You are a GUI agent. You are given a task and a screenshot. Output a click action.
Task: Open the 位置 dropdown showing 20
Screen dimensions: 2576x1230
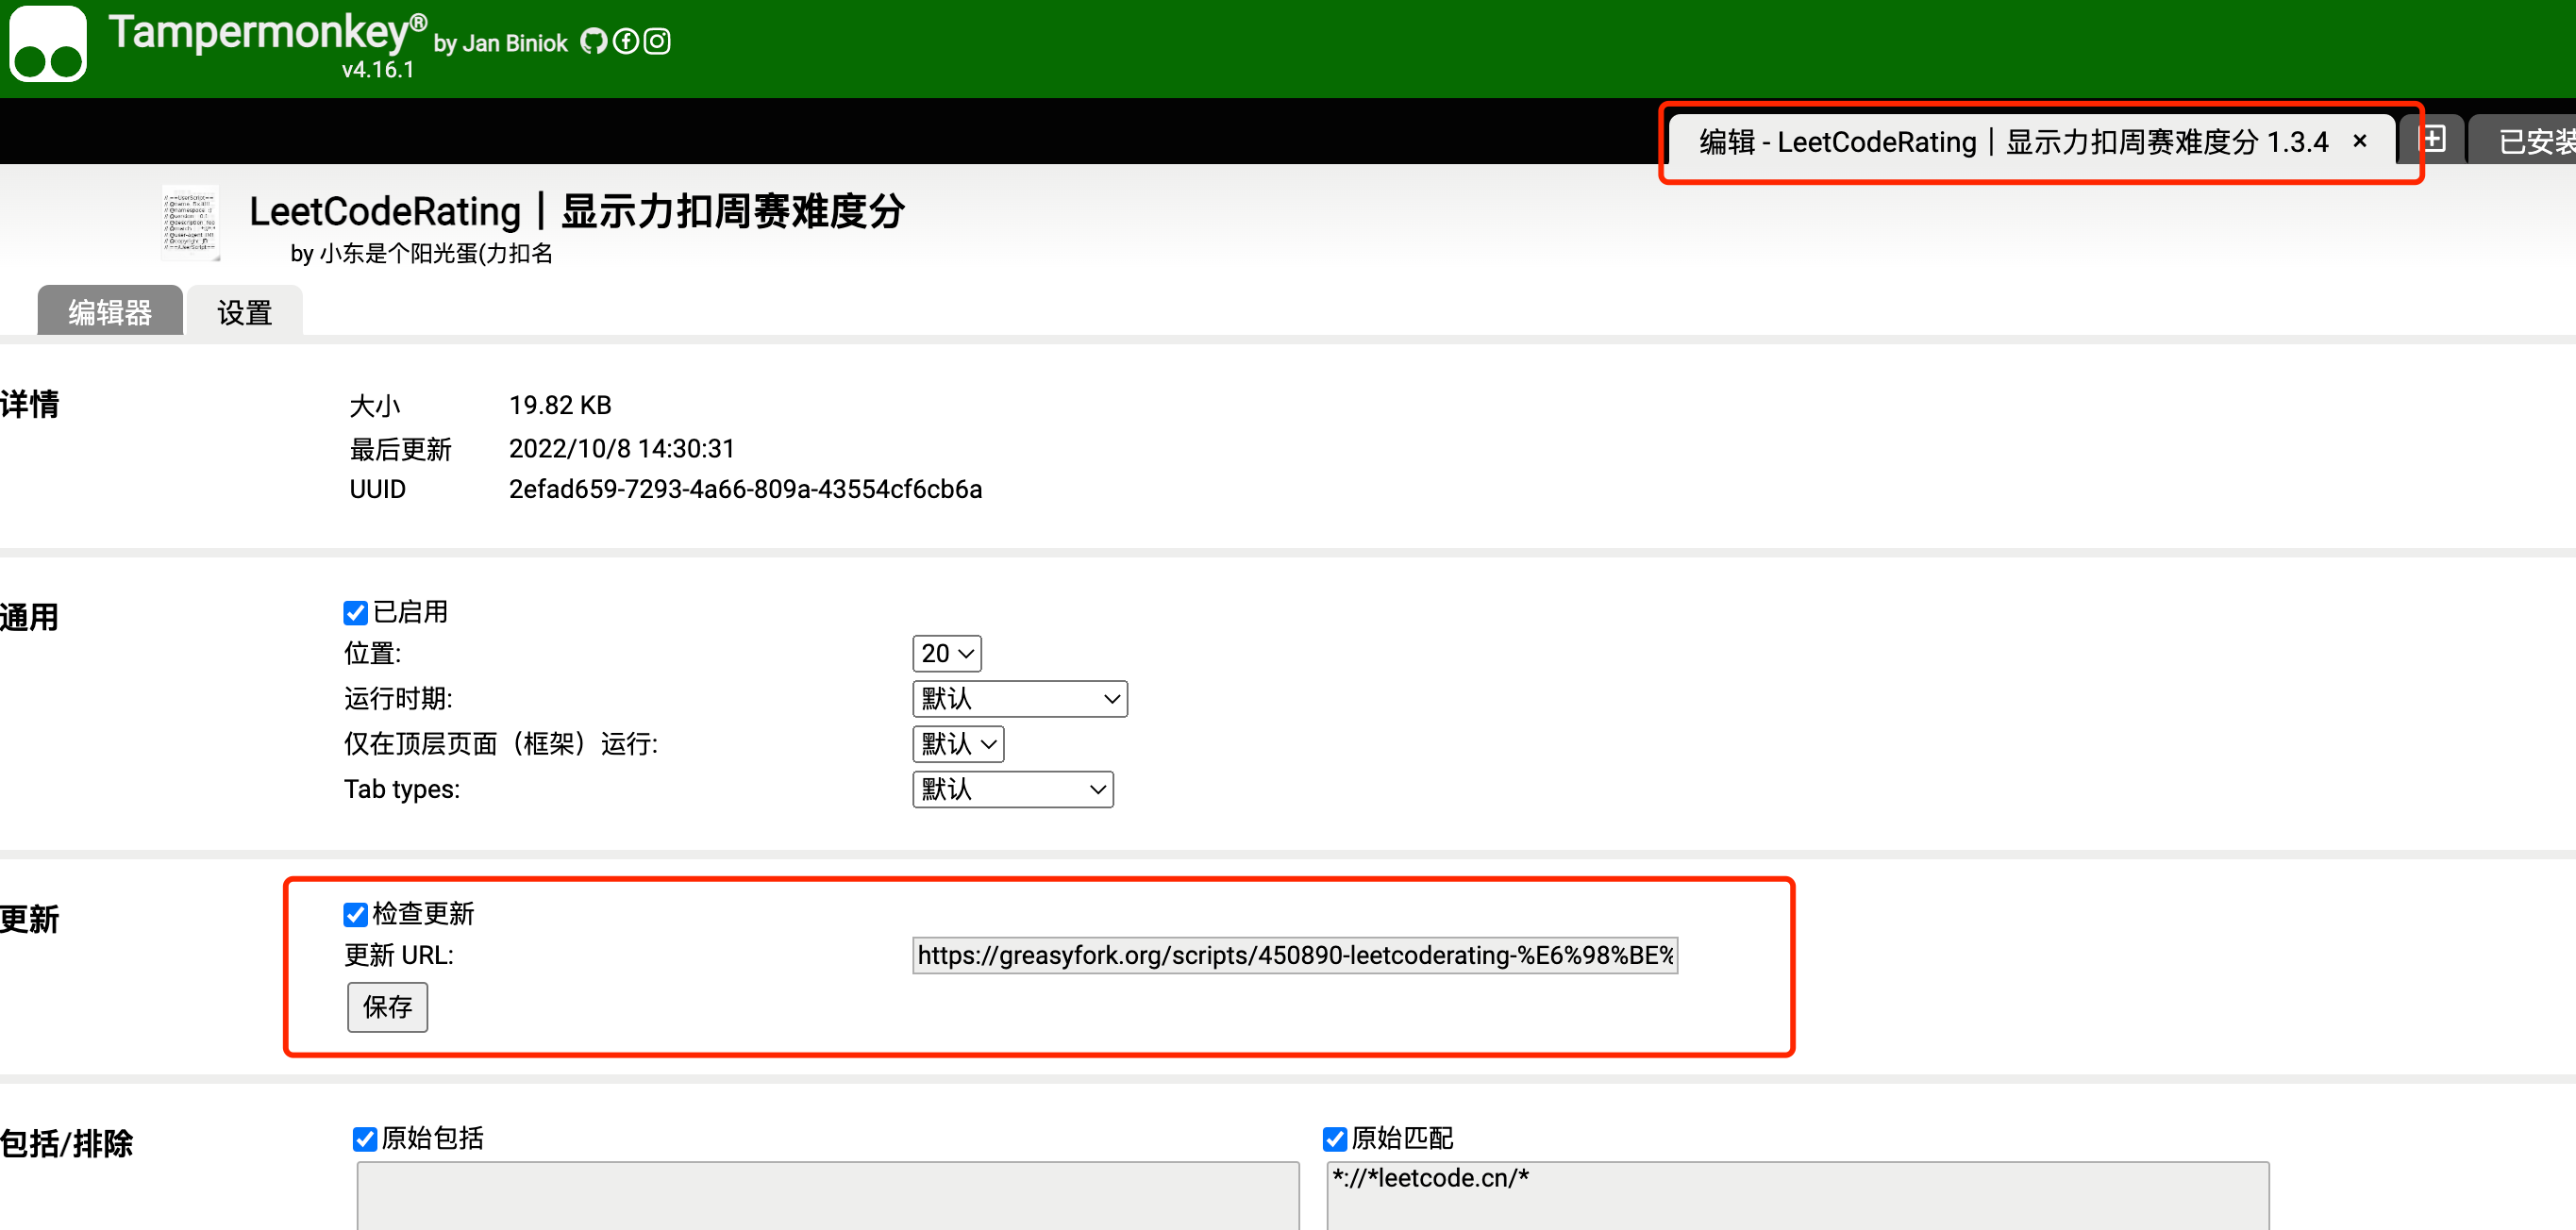pyautogui.click(x=946, y=653)
